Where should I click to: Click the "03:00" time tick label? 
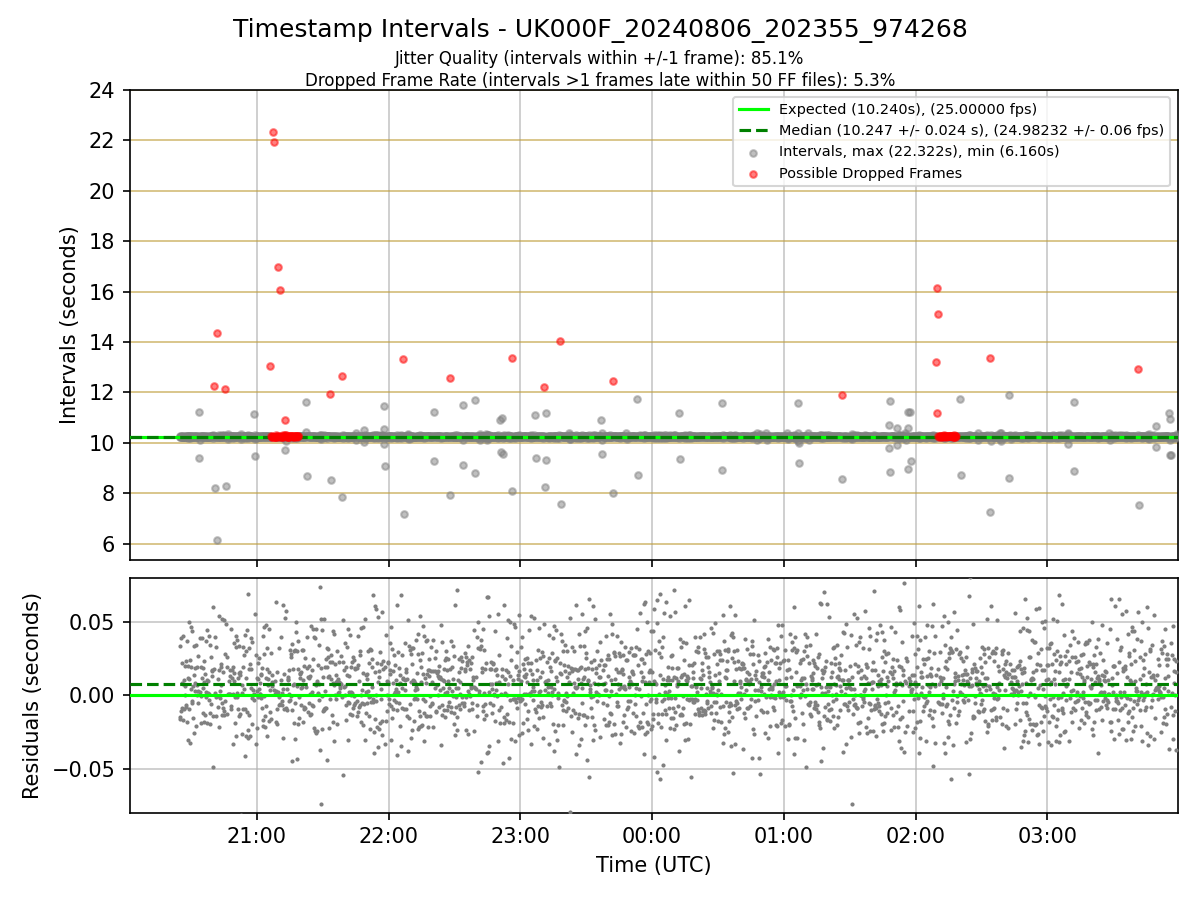[1047, 834]
